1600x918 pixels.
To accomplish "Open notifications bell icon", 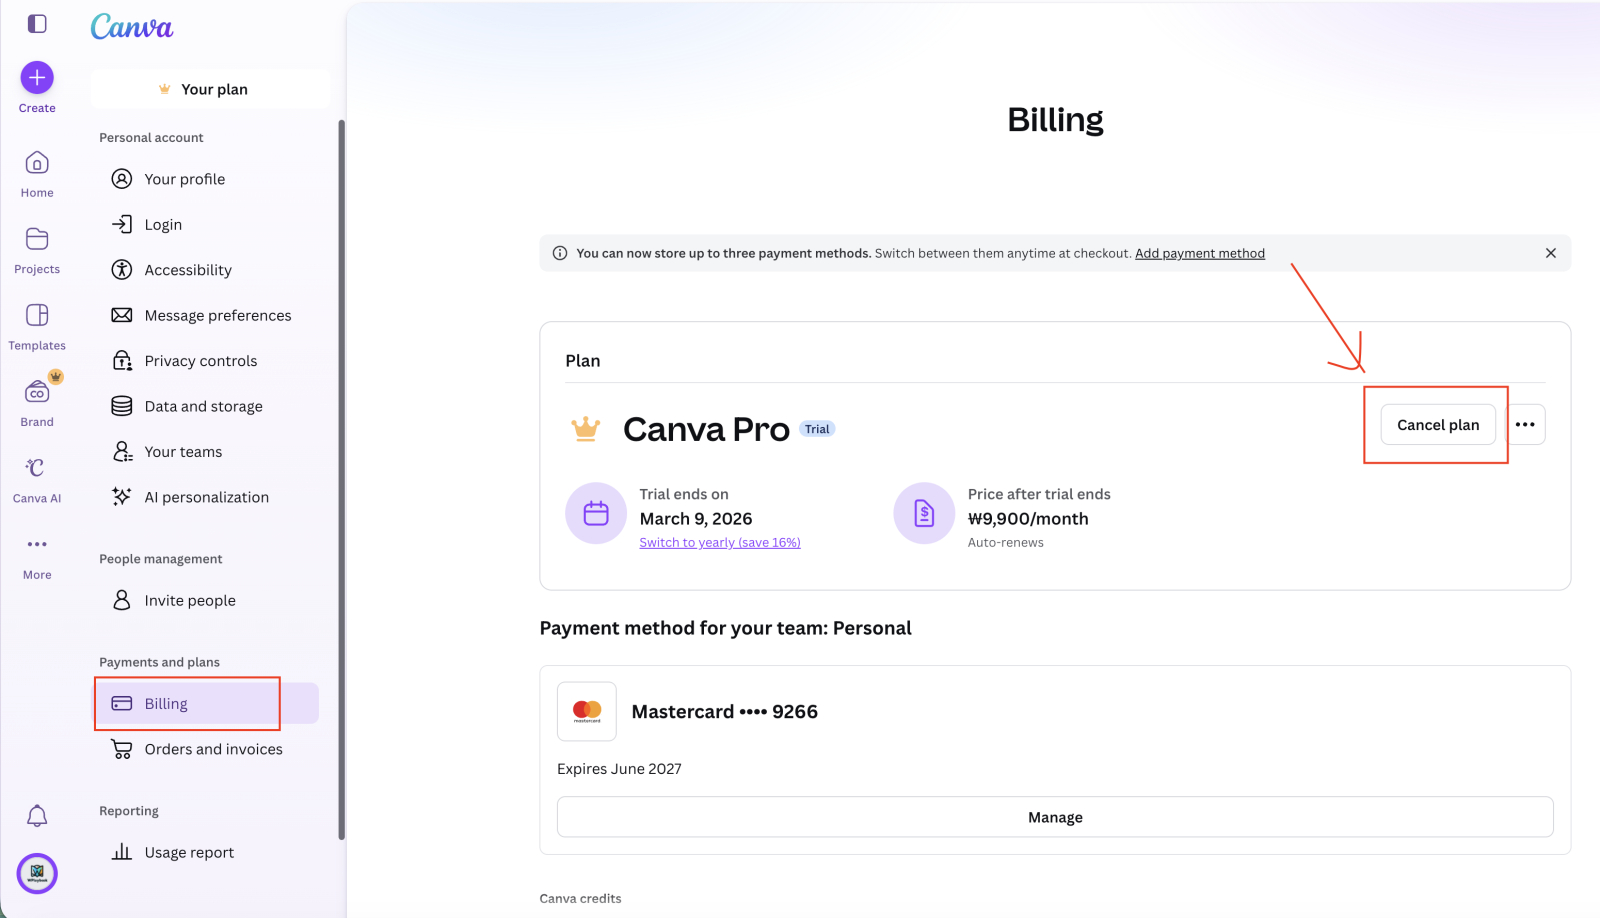I will point(37,816).
